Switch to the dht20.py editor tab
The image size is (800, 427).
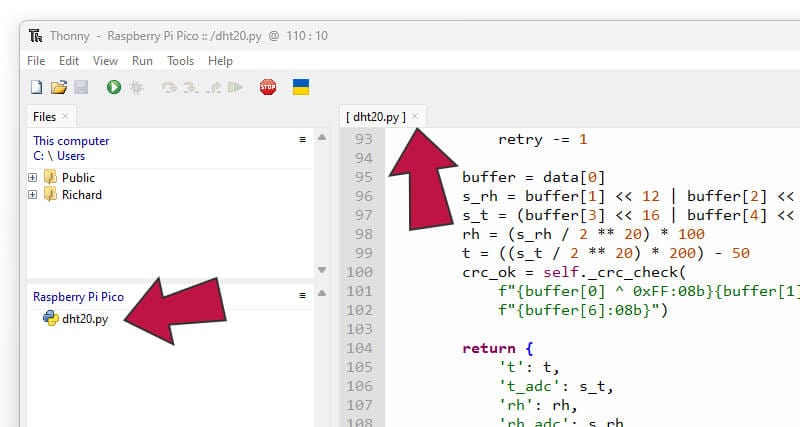(376, 117)
